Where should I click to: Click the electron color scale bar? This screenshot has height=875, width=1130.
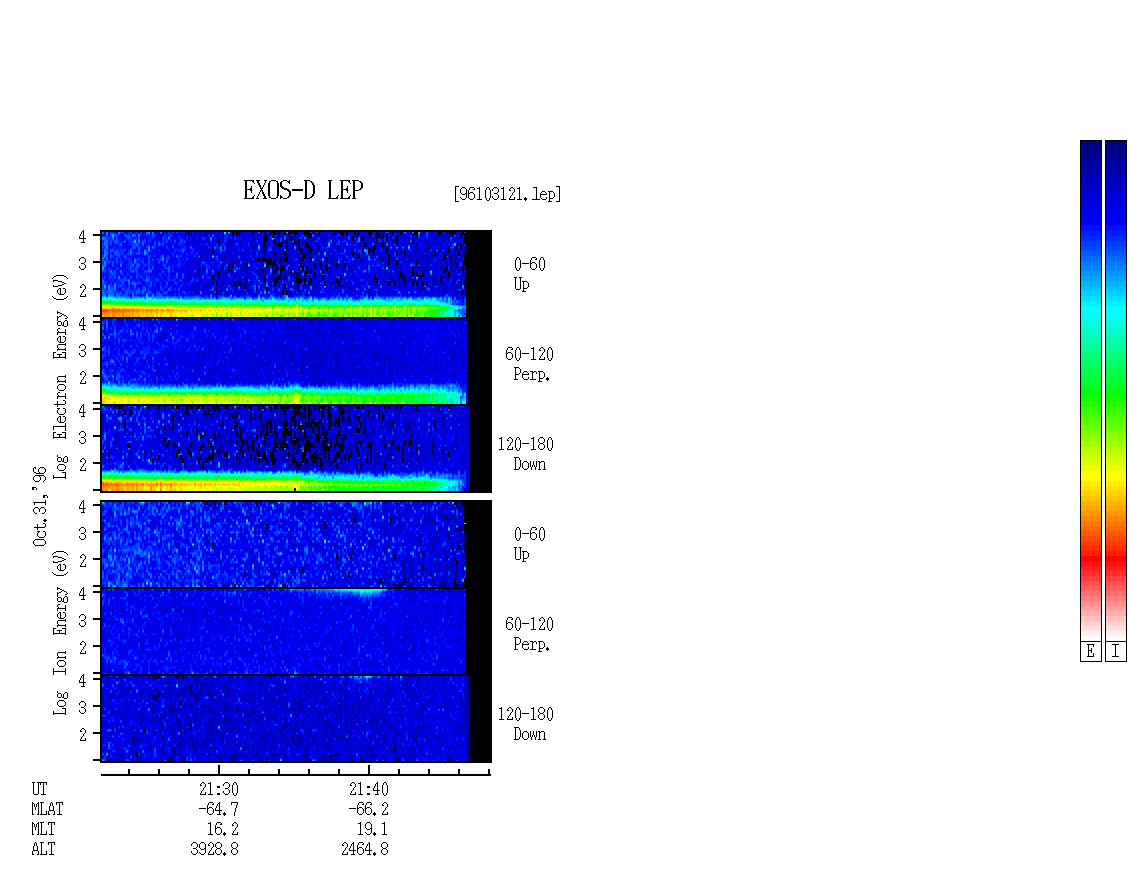[1090, 390]
